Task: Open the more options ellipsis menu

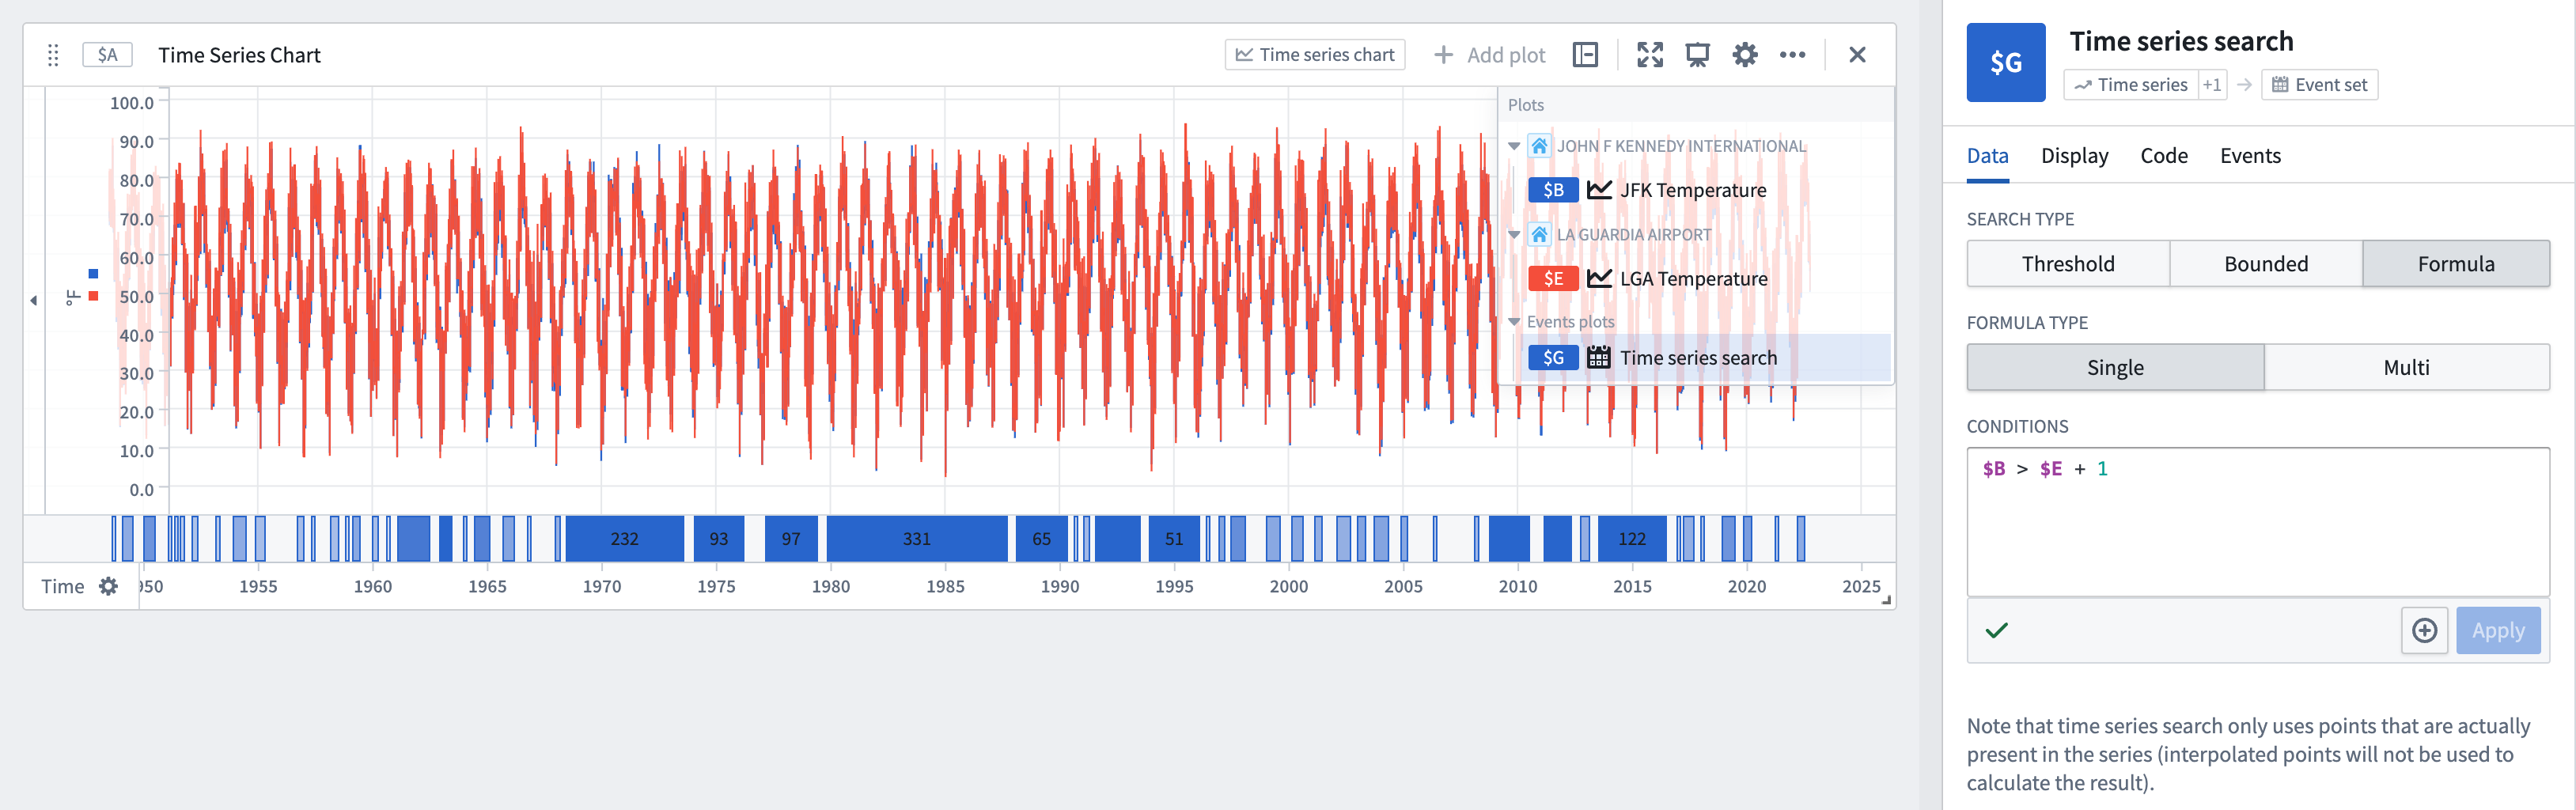Action: tap(1793, 54)
